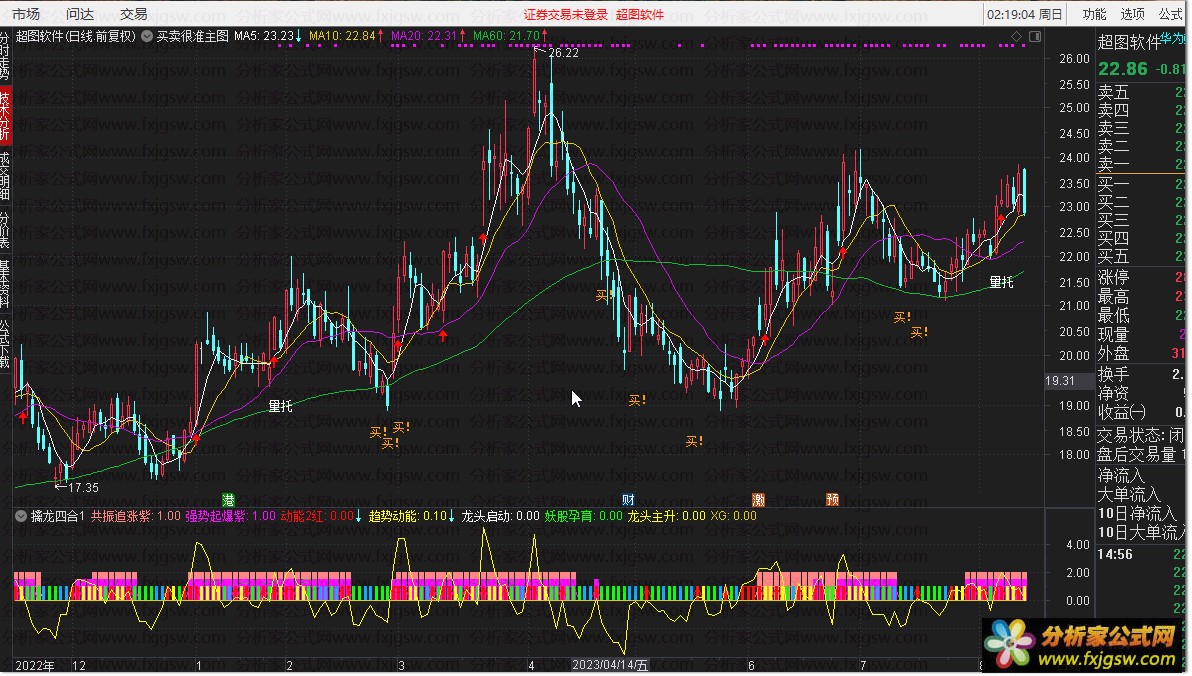This screenshot has height=676, width=1192.
Task: Select the 分时走势 left sidebar tab
Action: (5, 56)
